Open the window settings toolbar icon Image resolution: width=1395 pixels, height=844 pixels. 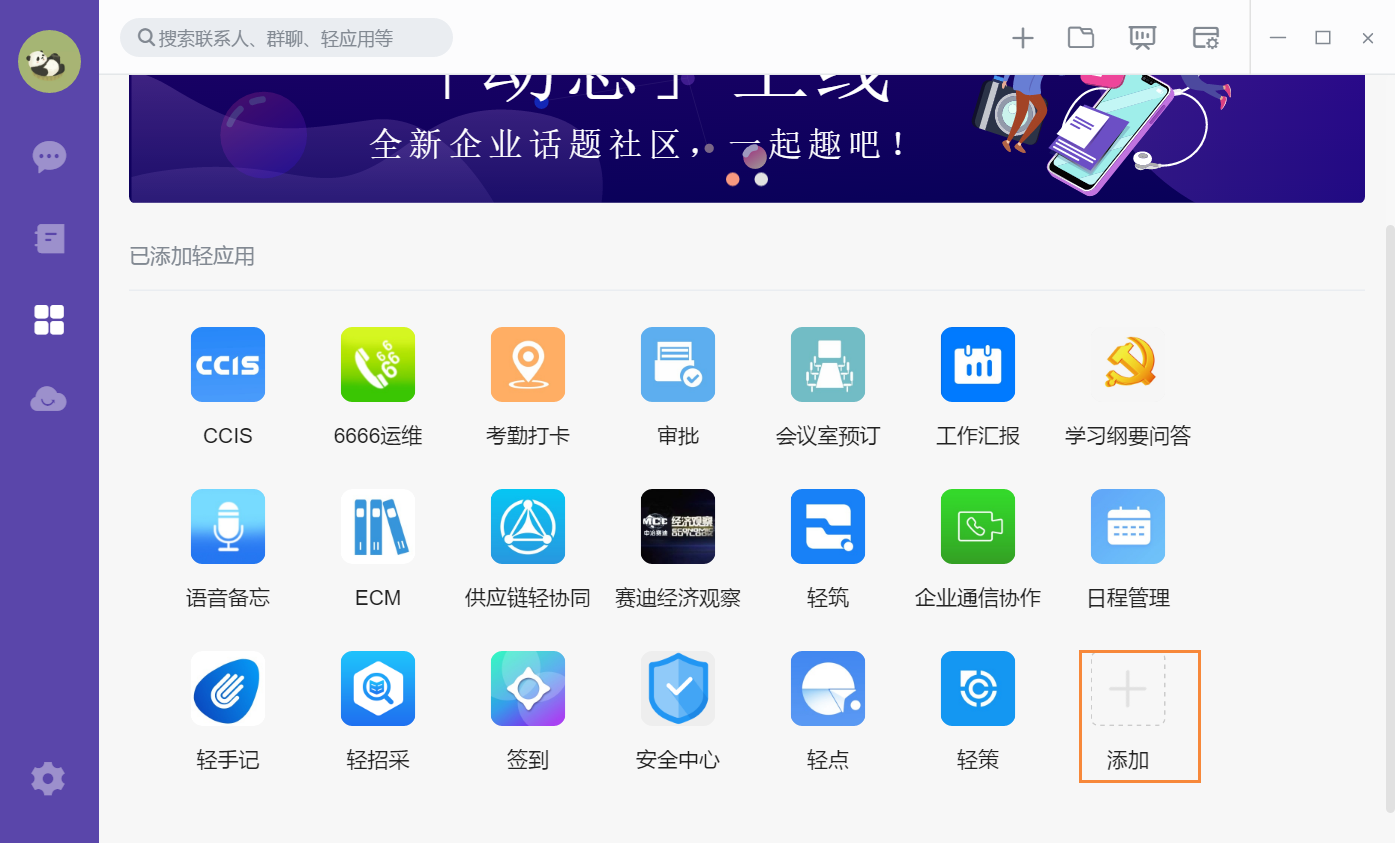click(x=1205, y=38)
